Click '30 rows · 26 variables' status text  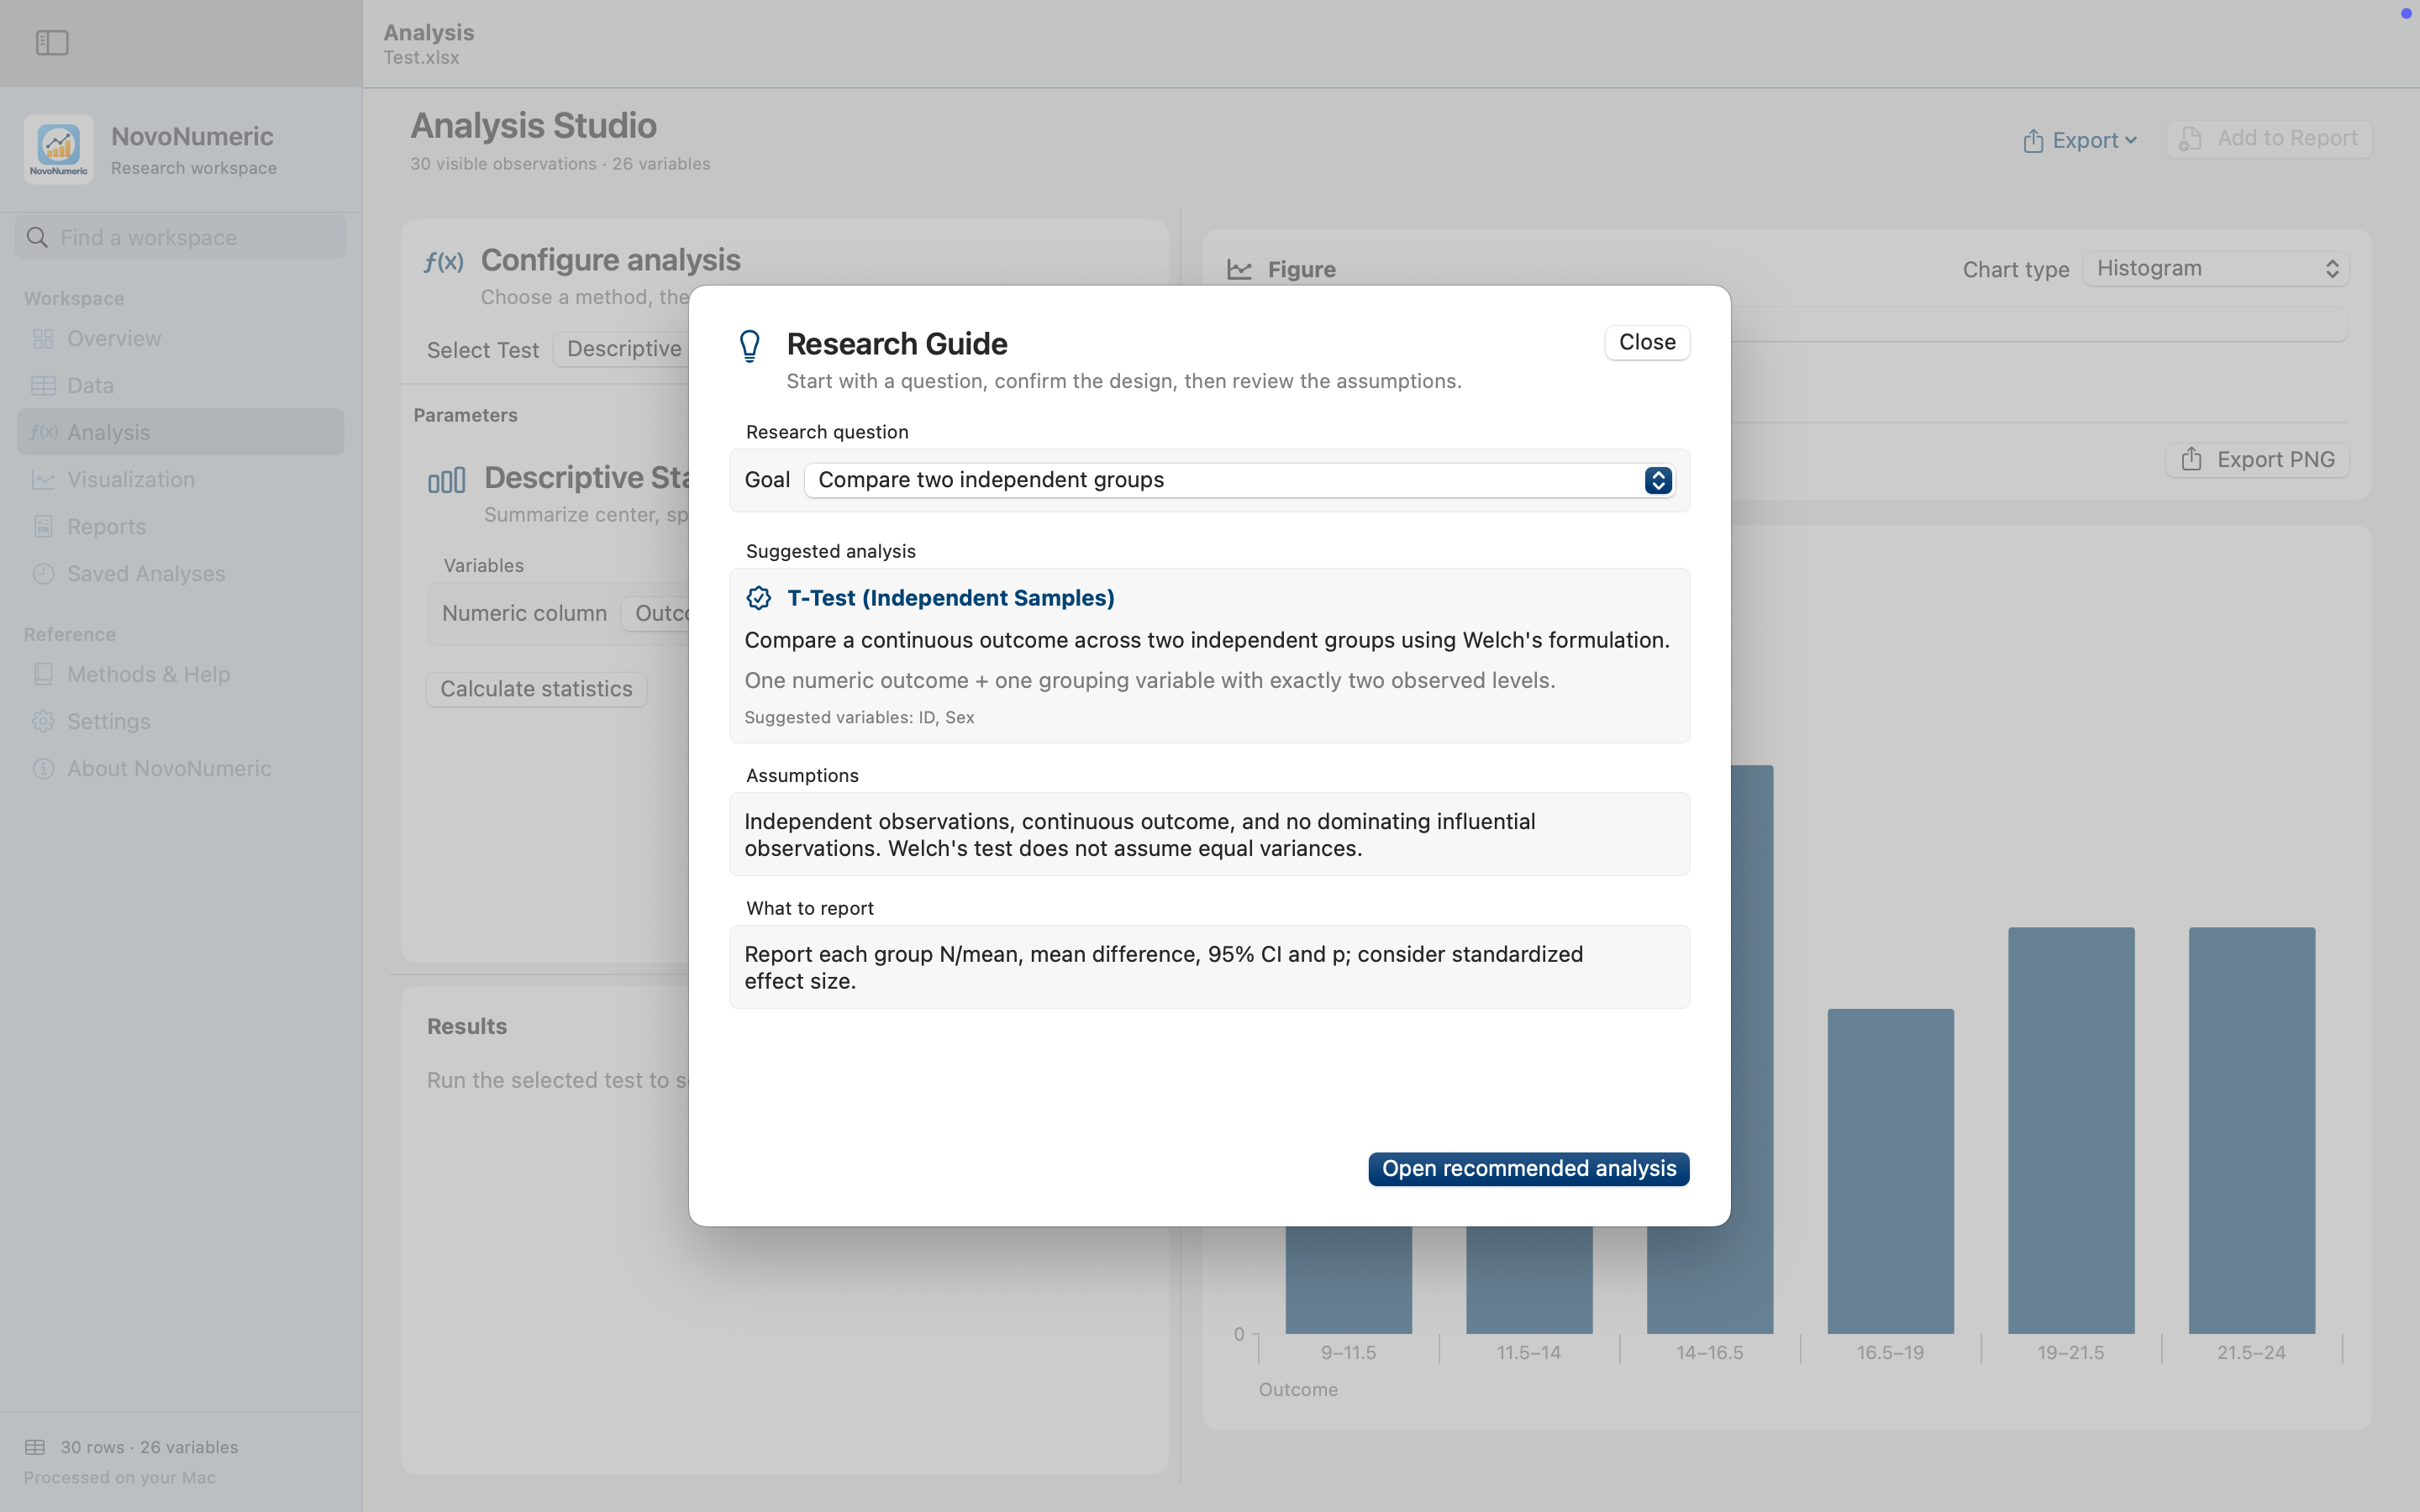149,1447
